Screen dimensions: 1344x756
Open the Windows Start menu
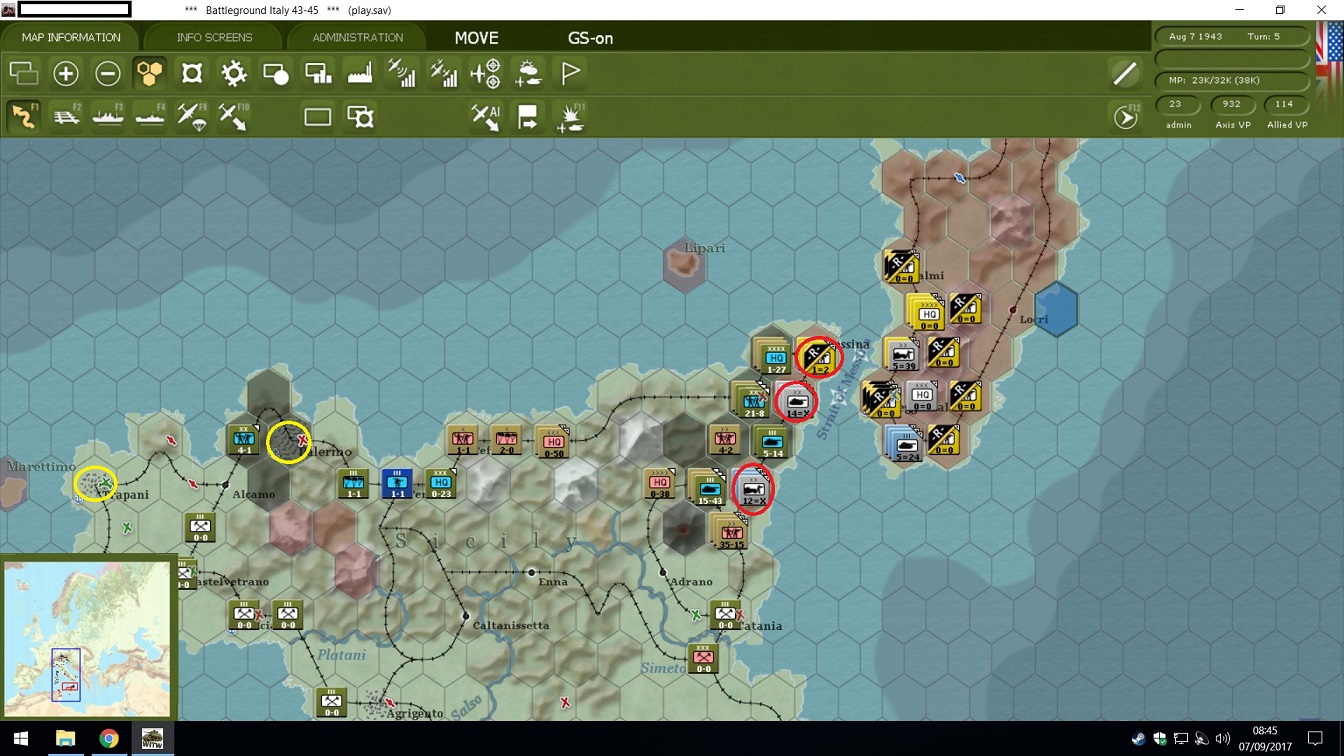(x=21, y=739)
